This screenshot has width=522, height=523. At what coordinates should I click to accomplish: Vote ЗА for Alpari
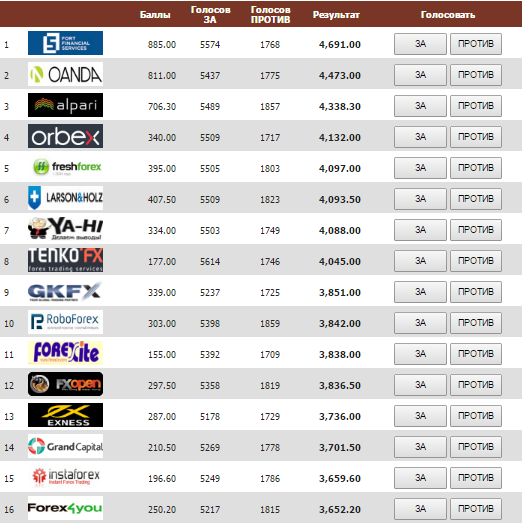click(x=420, y=106)
